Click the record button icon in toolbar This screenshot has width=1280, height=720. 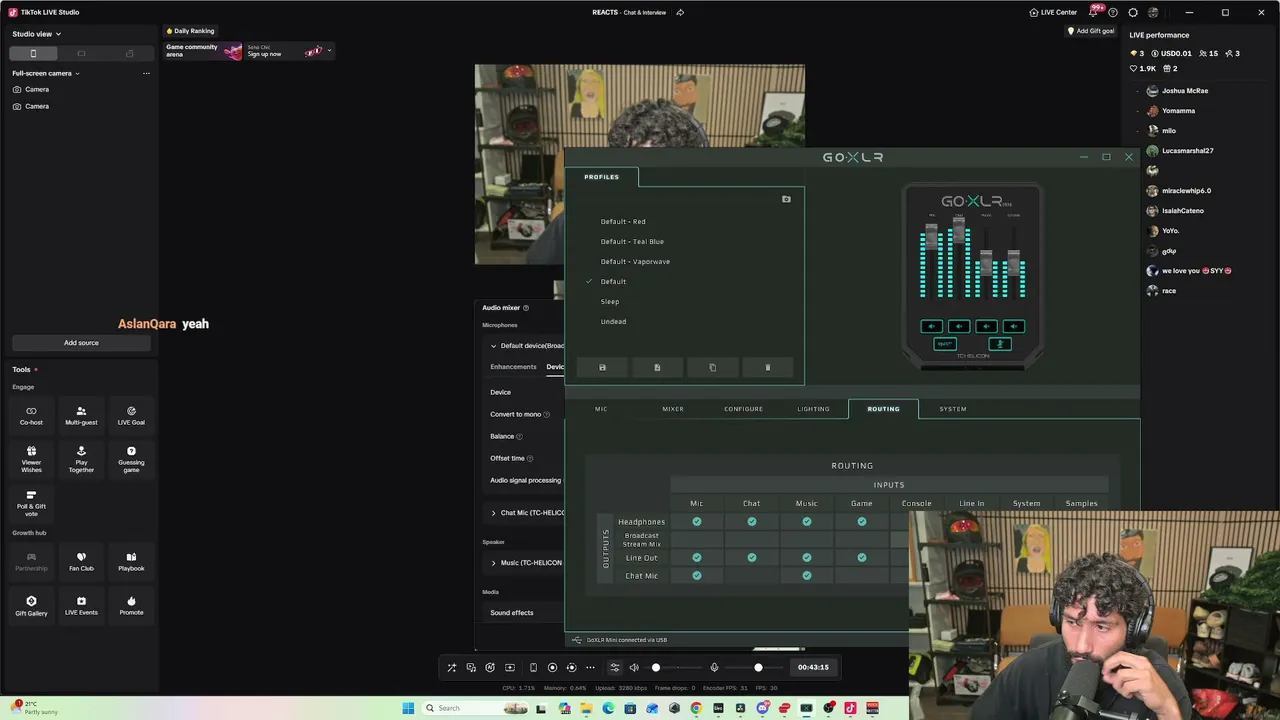[552, 667]
